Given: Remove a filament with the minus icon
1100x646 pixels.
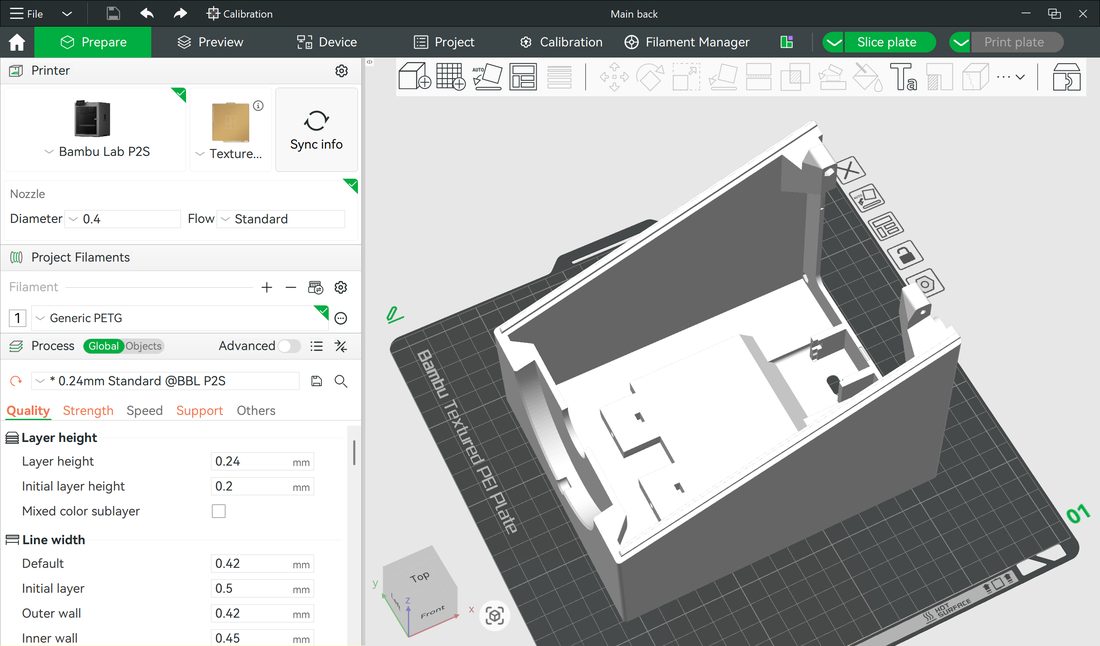Looking at the screenshot, I should 290,287.
